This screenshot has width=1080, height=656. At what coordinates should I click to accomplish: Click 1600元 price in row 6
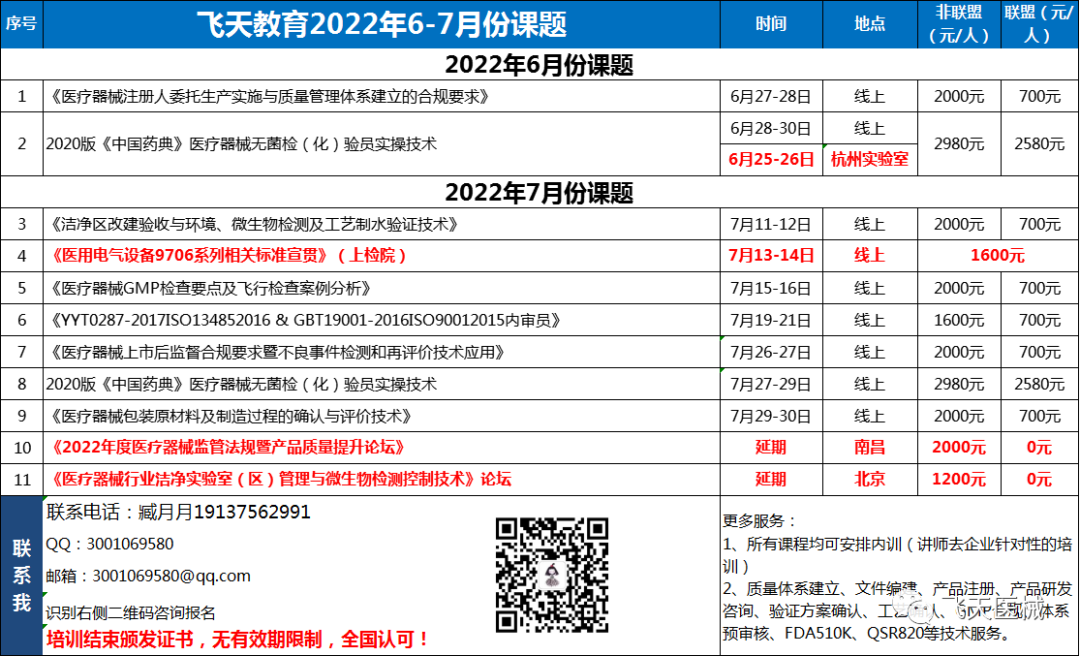[959, 320]
